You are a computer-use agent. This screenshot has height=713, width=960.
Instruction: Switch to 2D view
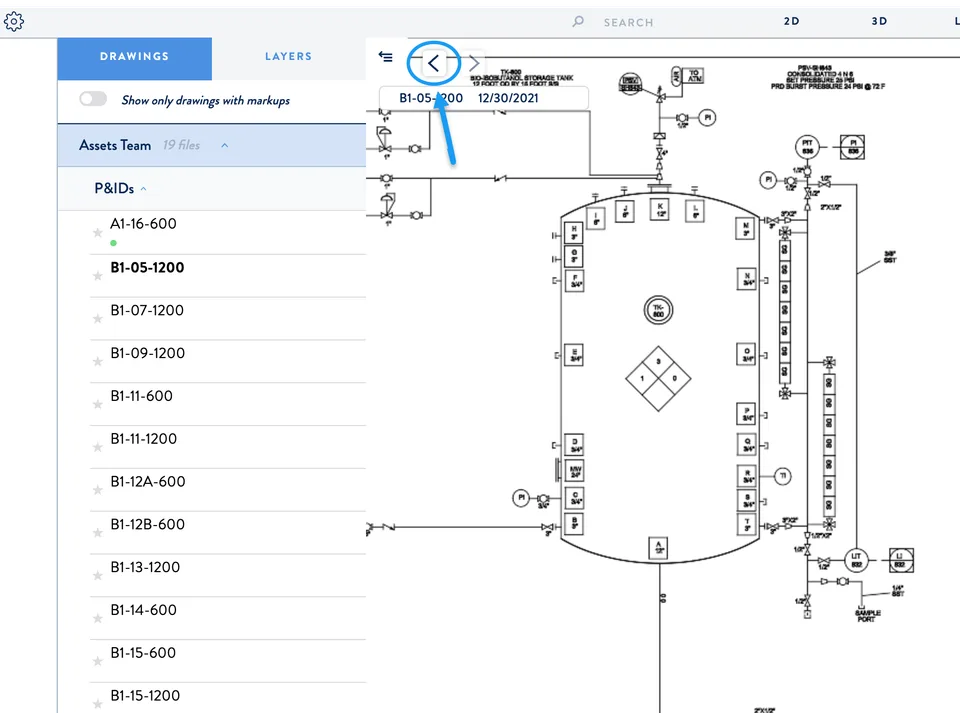[x=792, y=21]
